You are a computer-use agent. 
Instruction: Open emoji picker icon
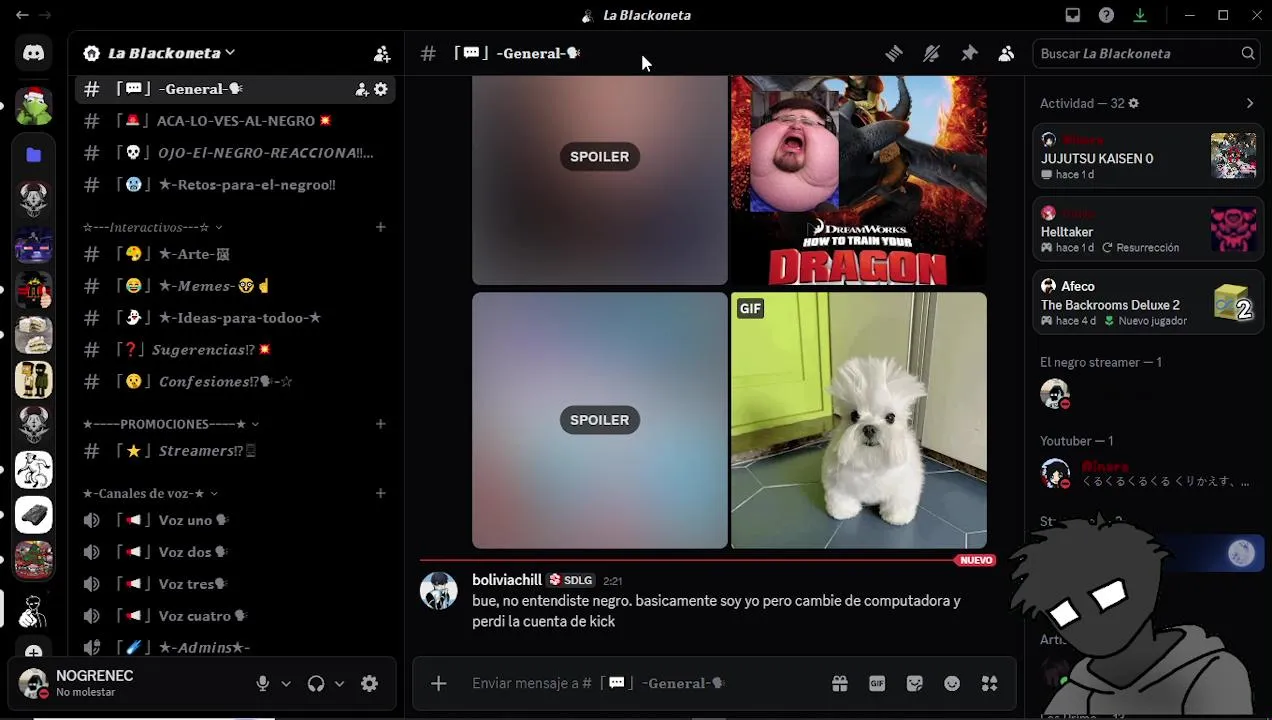952,683
